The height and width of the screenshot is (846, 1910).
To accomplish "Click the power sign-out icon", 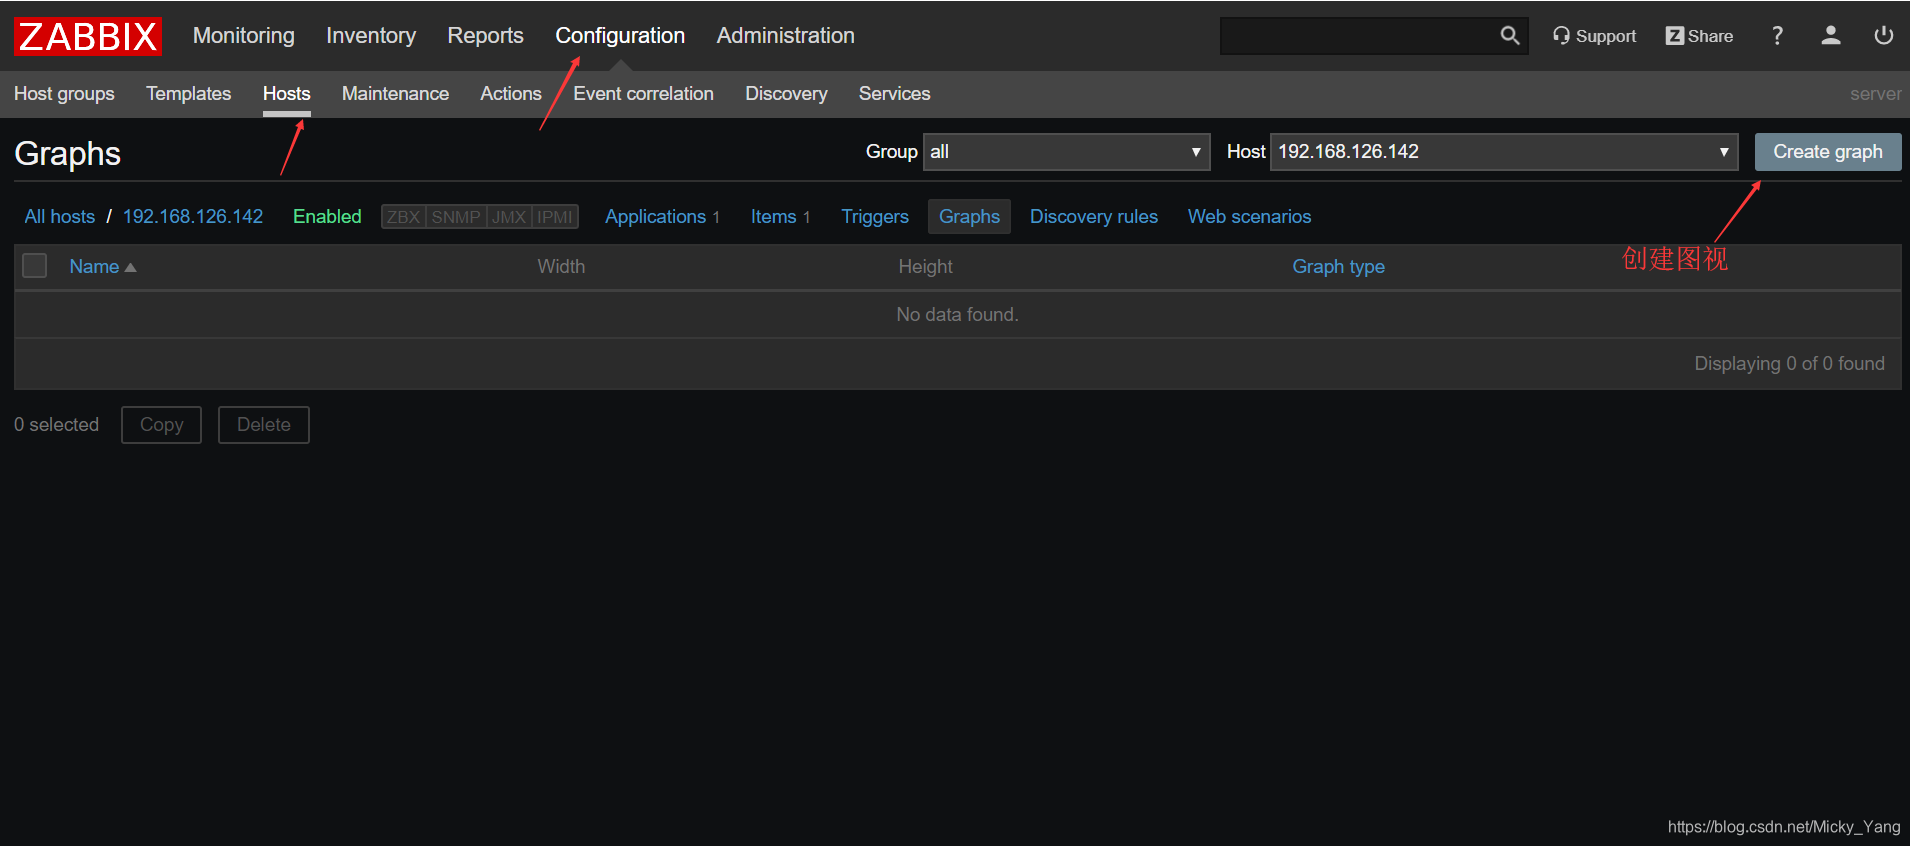I will 1883,36.
